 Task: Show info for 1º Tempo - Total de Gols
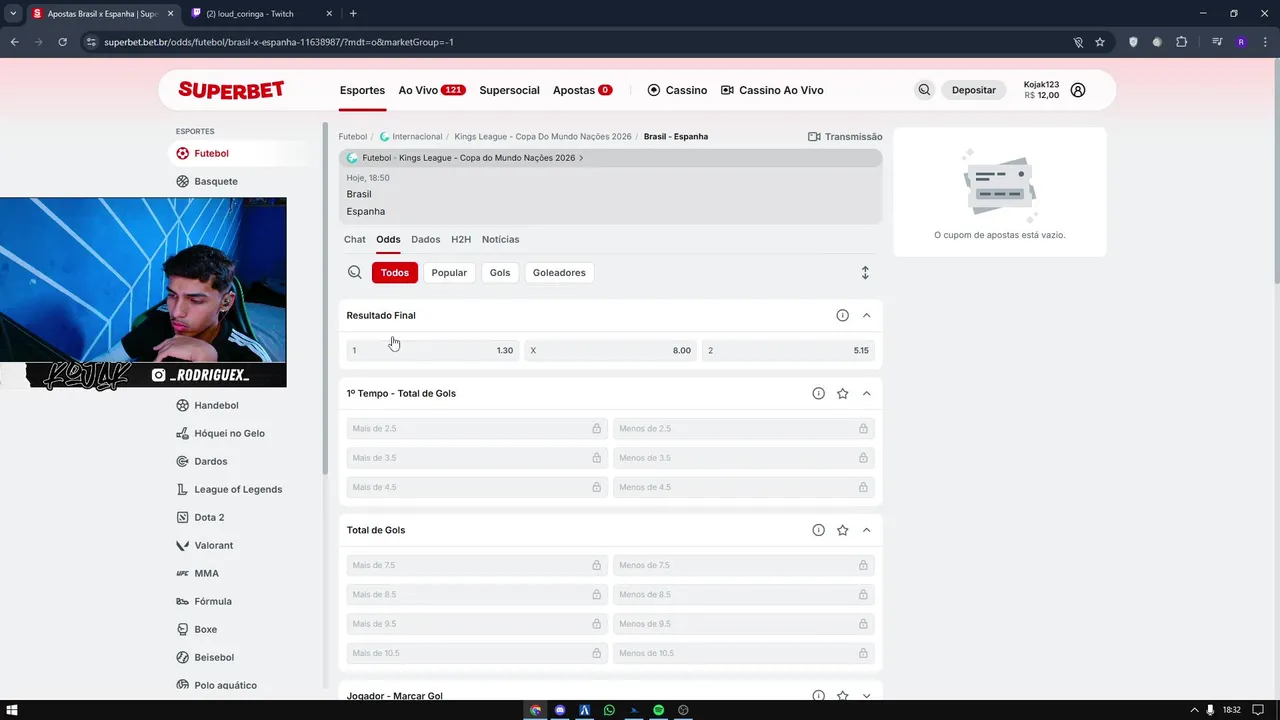click(x=818, y=393)
